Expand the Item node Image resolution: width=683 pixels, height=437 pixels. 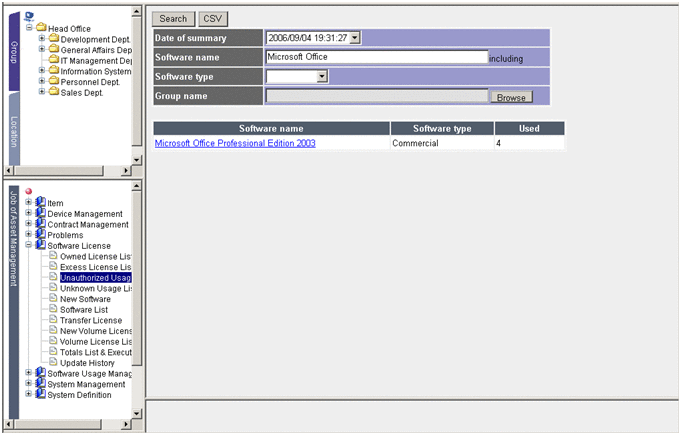click(x=28, y=202)
